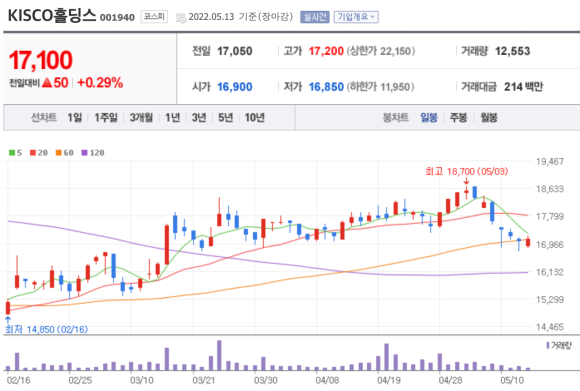This screenshot has height=391, width=580.
Task: Click the 실시간 real-time button
Action: coord(315,17)
